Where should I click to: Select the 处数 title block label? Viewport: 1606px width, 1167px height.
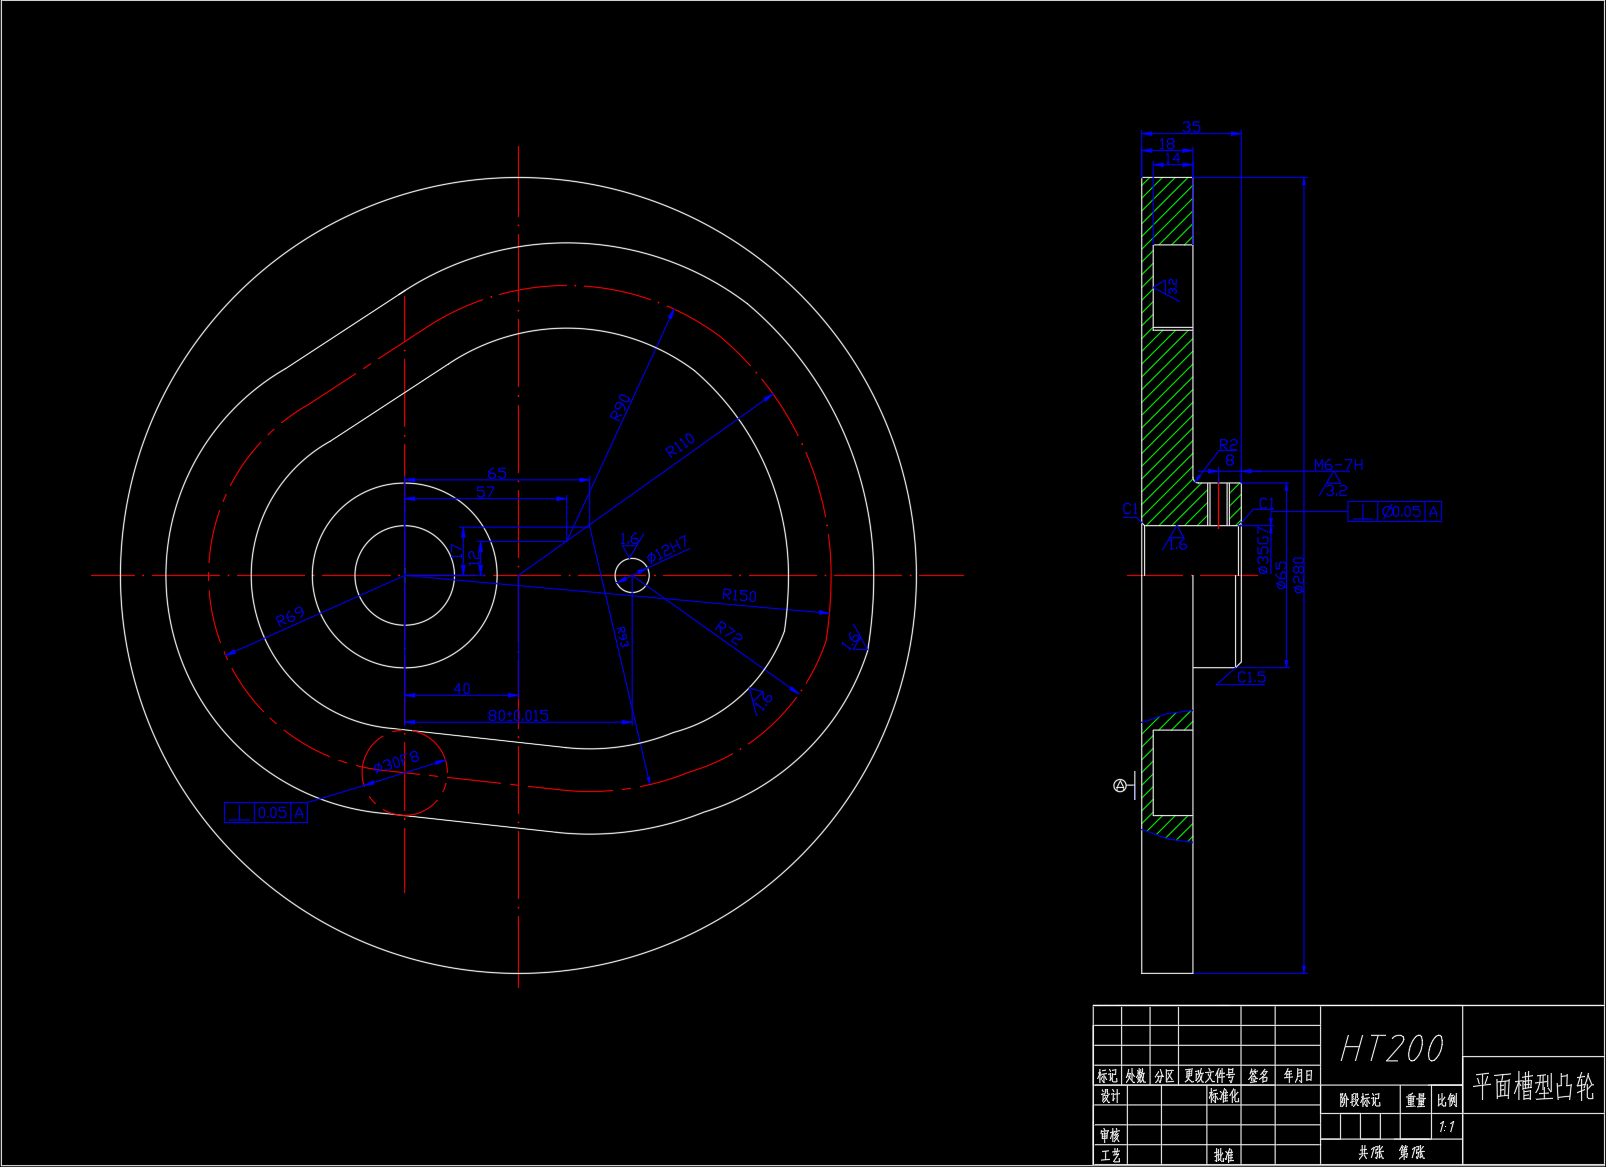(1135, 1076)
